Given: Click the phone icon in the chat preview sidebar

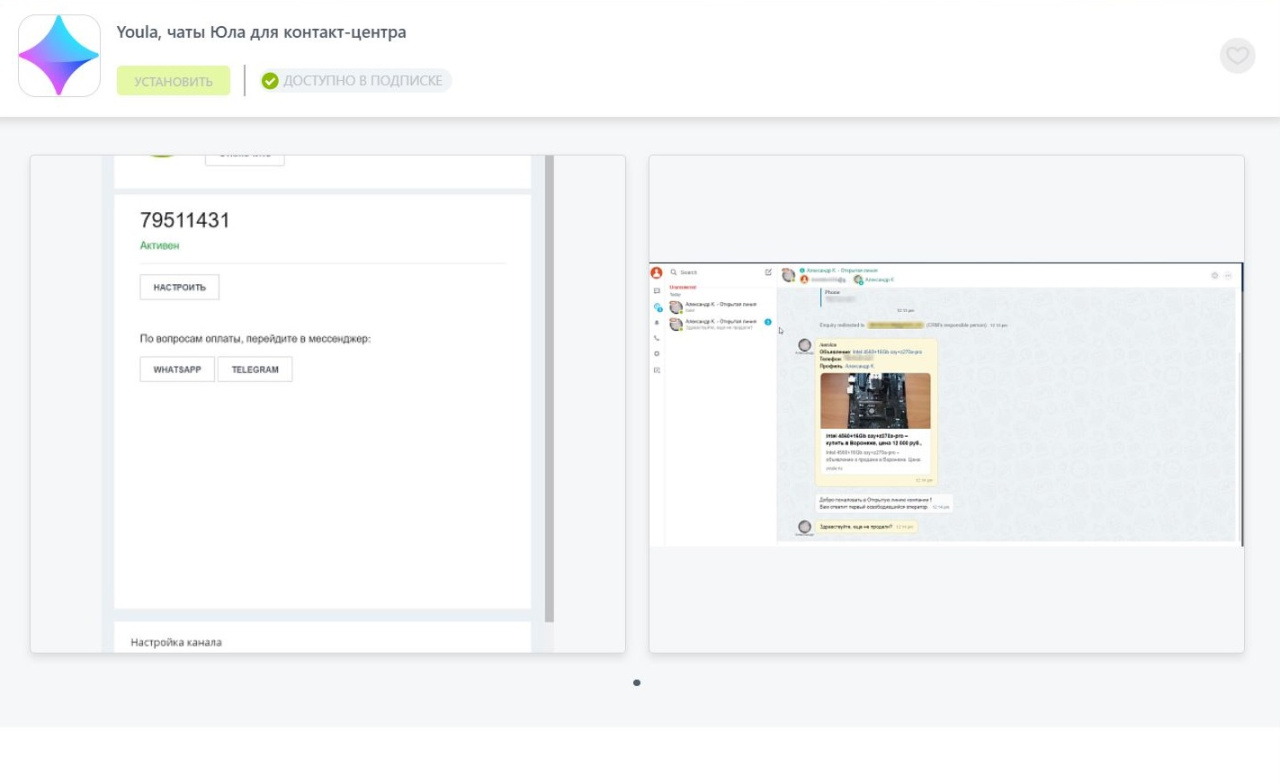Looking at the screenshot, I should pyautogui.click(x=656, y=338).
